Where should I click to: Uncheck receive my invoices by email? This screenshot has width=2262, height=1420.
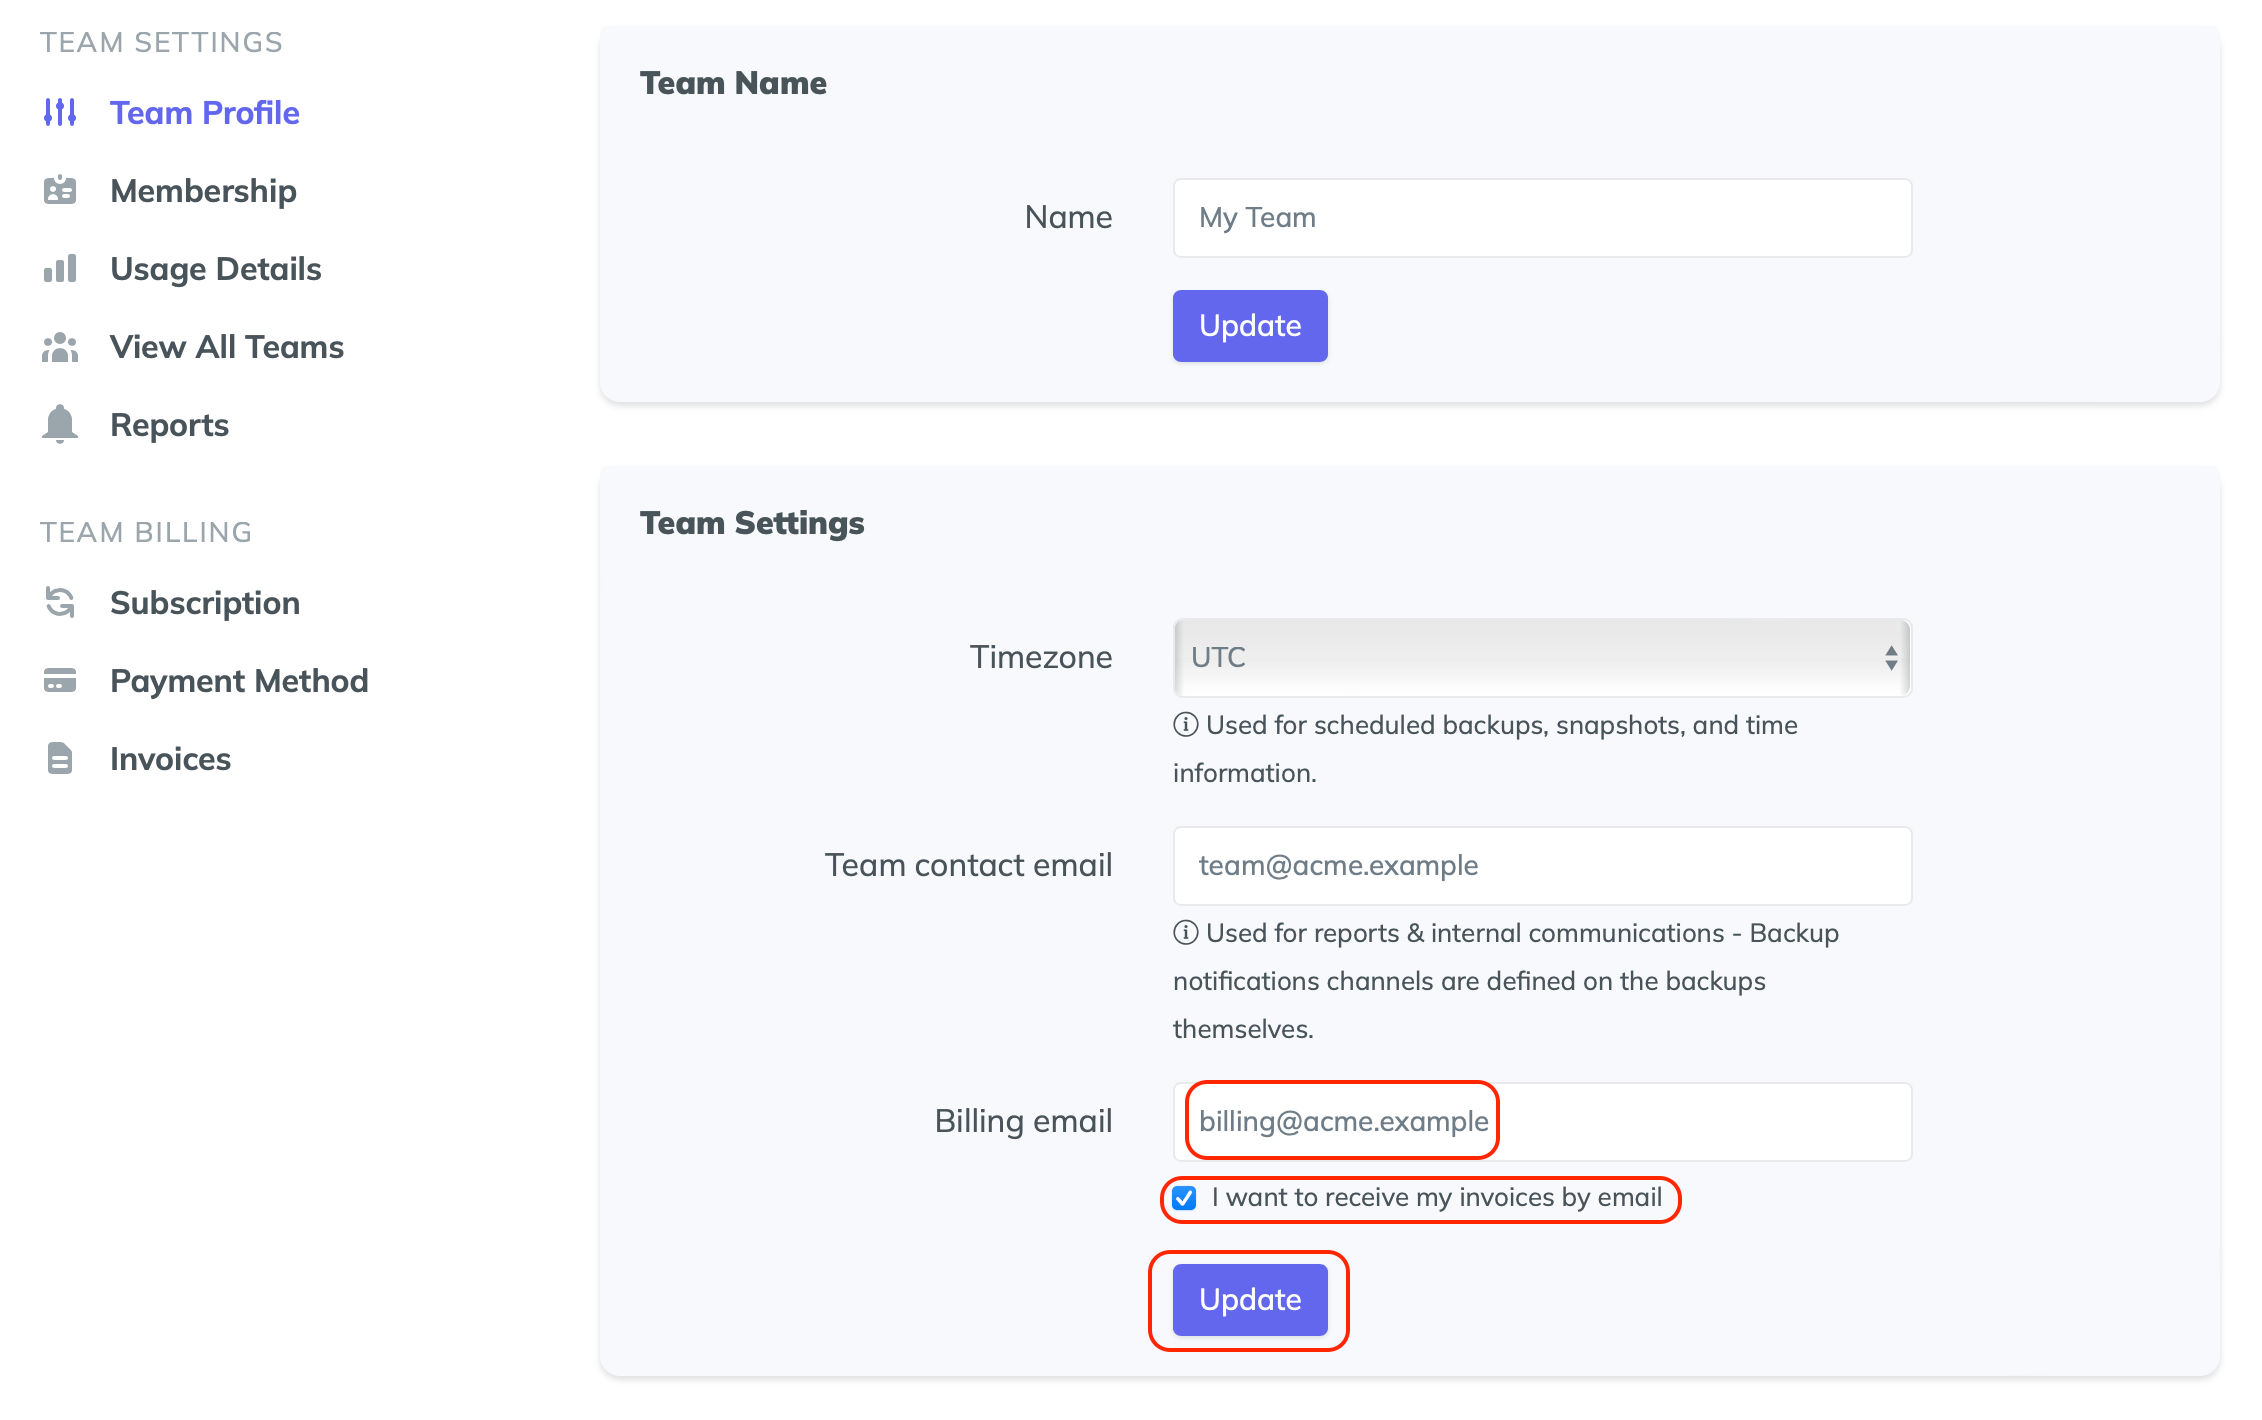coord(1183,1197)
